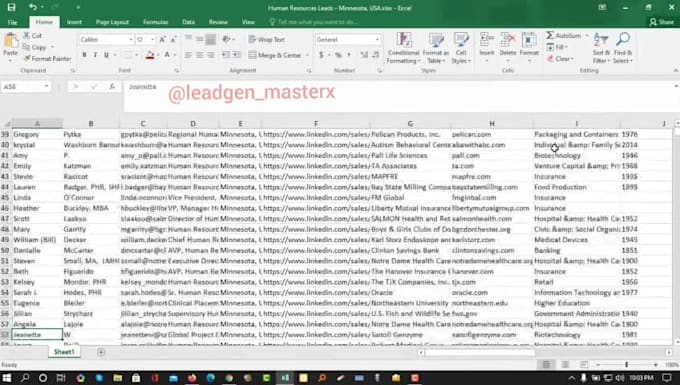Open Windows Start menu
This screenshot has width=680, height=385.
point(7,378)
